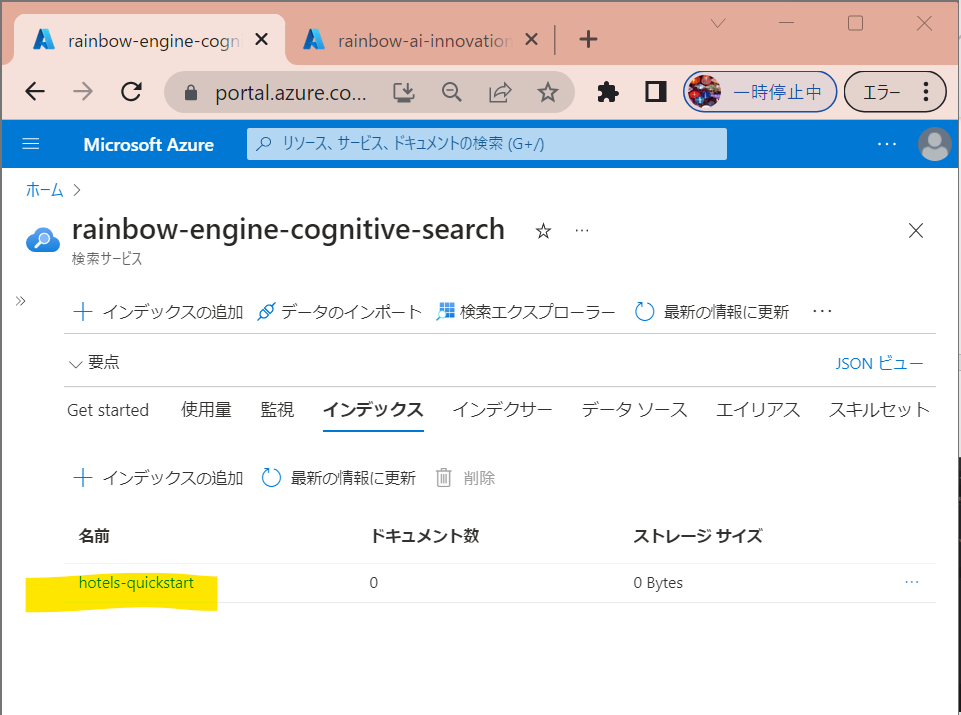
Task: Click the 検索サービス subtitle text
Action: pyautogui.click(x=107, y=259)
